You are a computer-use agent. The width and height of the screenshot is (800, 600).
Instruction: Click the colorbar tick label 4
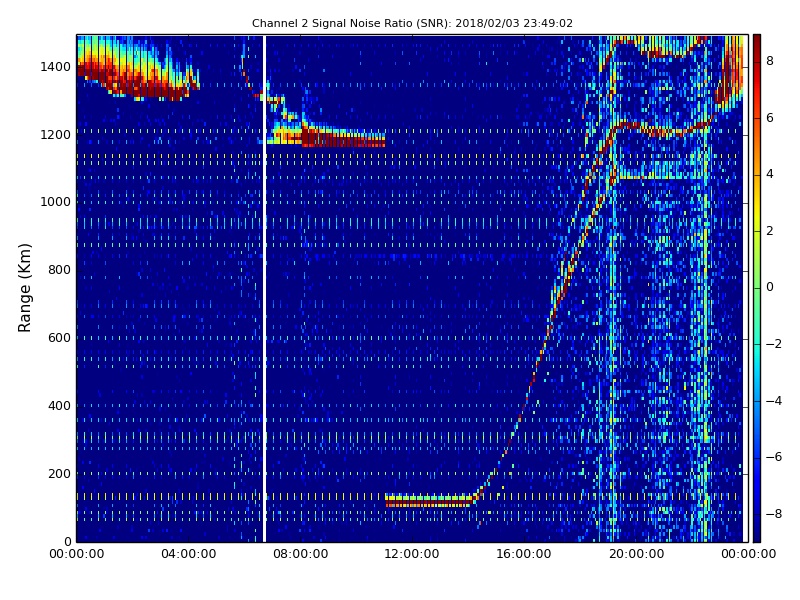[x=770, y=174]
